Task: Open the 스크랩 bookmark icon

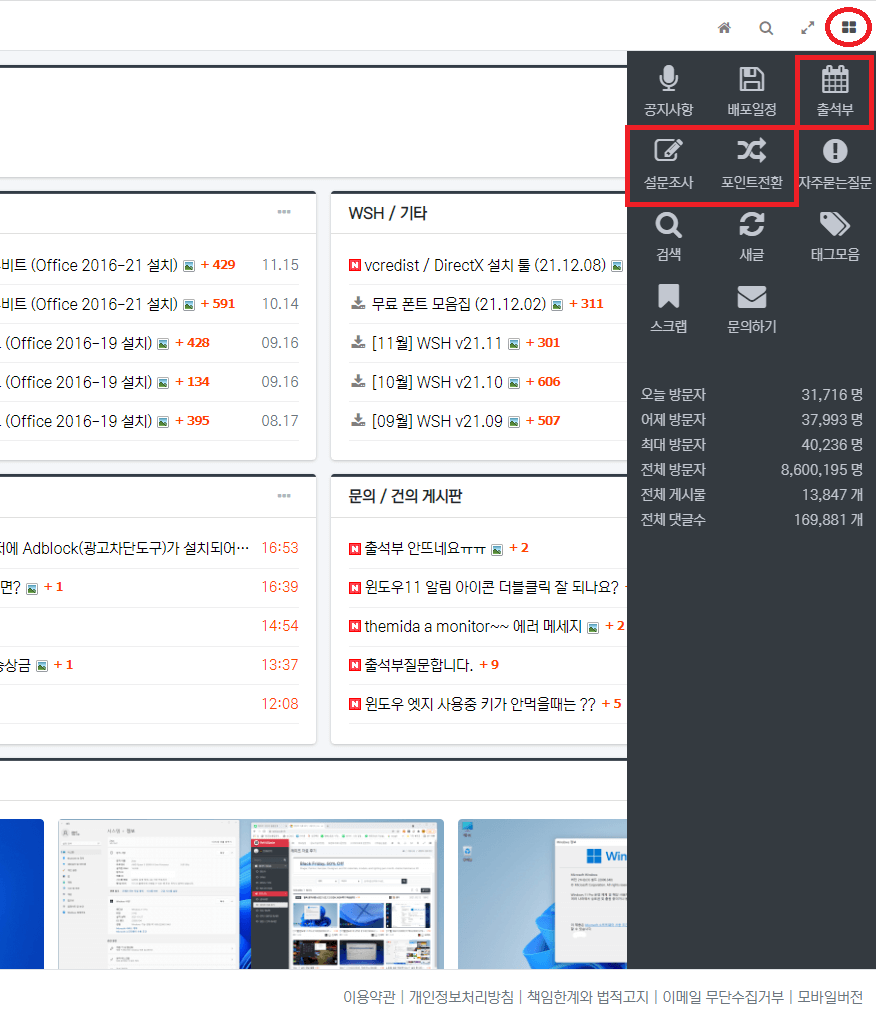Action: [668, 296]
